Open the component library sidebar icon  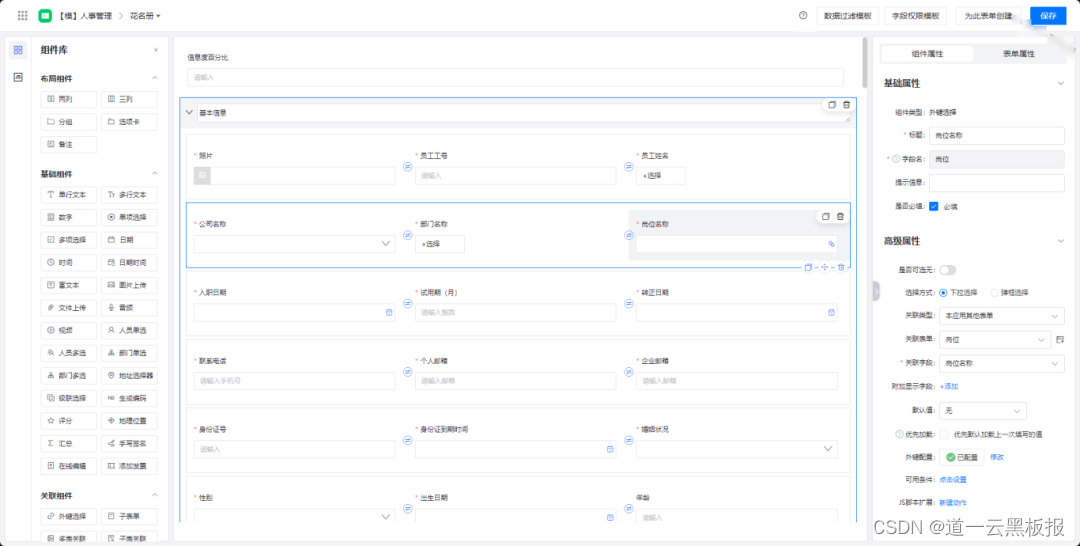tap(18, 50)
